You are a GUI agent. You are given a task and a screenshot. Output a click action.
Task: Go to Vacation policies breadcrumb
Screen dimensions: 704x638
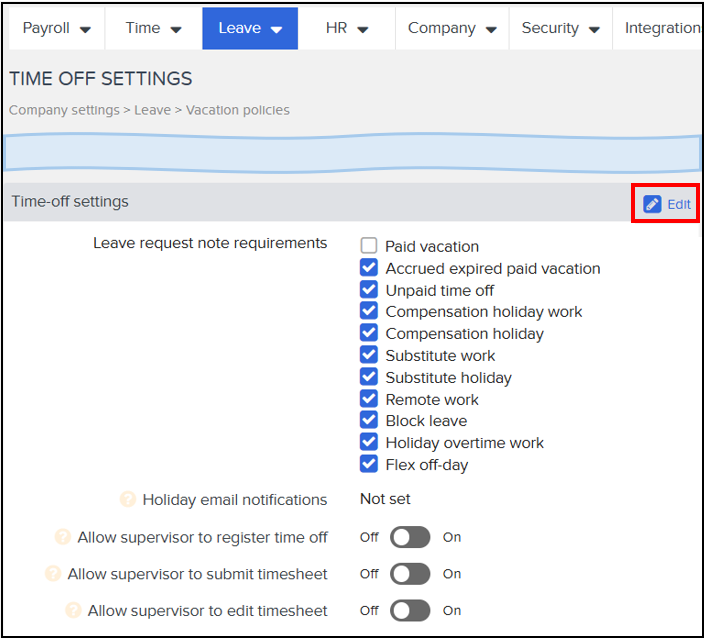pos(238,110)
